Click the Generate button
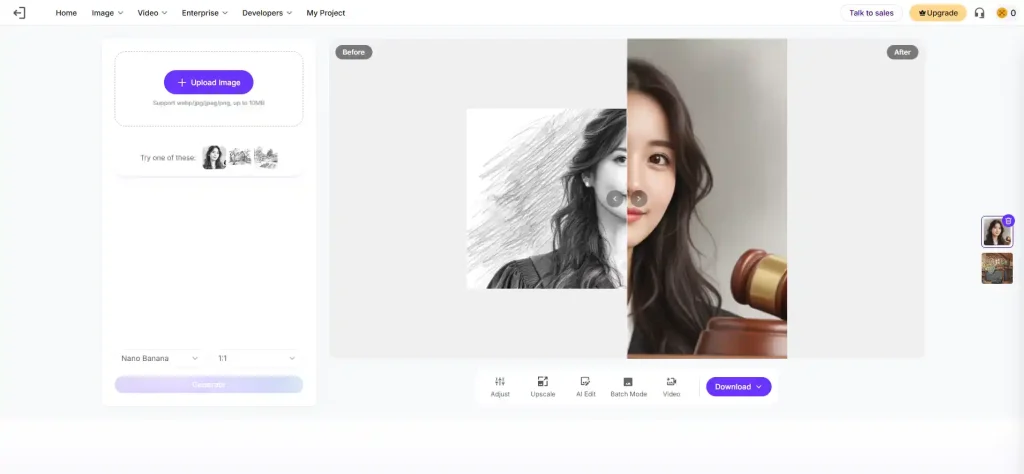Image resolution: width=1024 pixels, height=474 pixels. (x=209, y=385)
